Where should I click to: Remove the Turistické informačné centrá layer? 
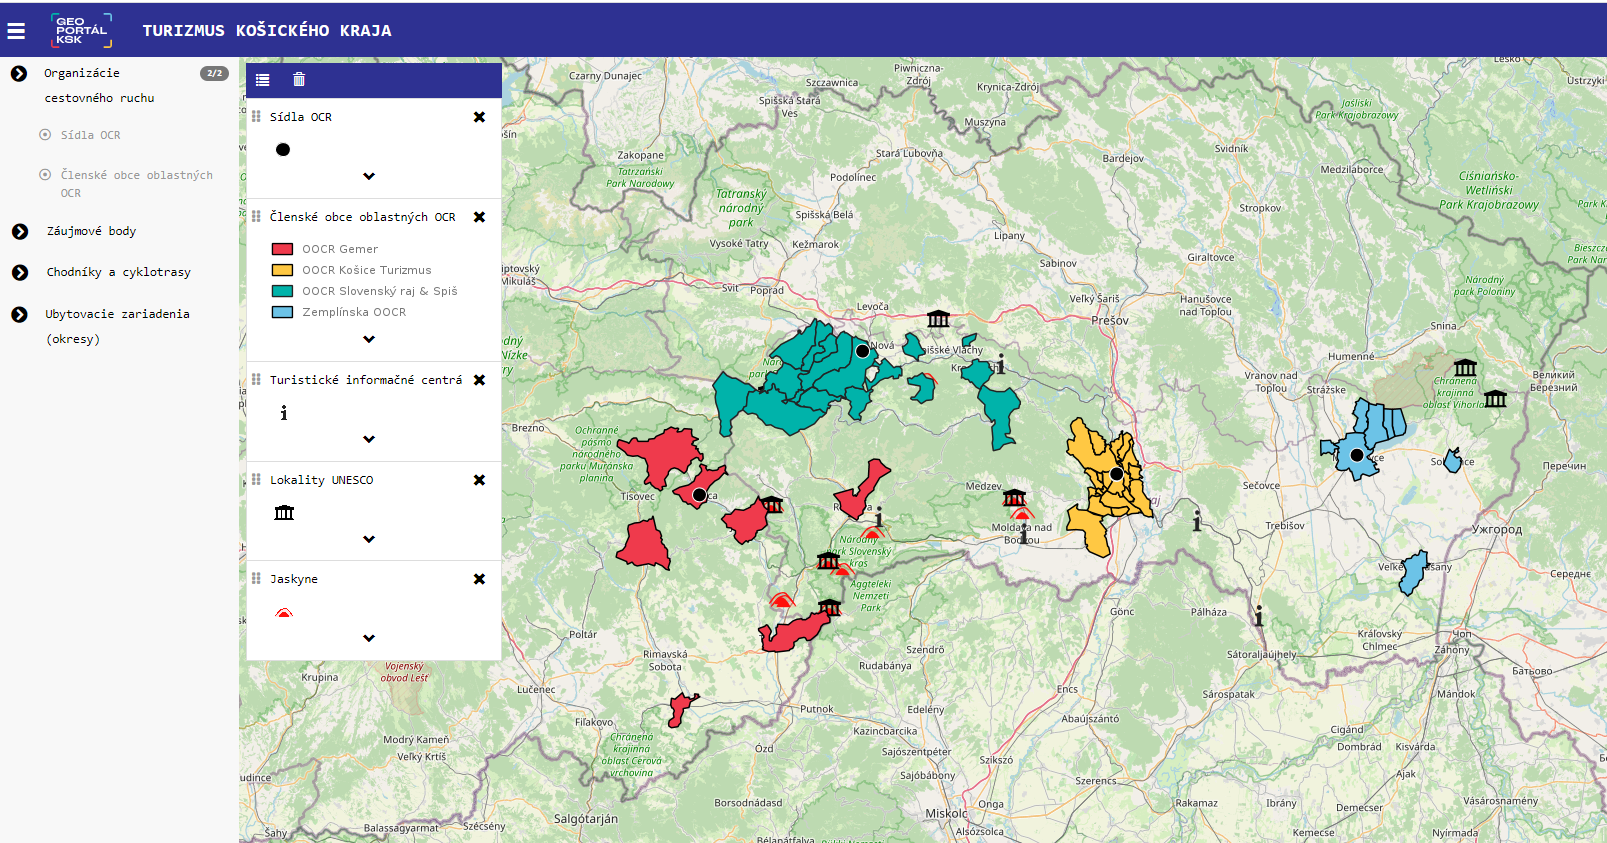click(479, 380)
